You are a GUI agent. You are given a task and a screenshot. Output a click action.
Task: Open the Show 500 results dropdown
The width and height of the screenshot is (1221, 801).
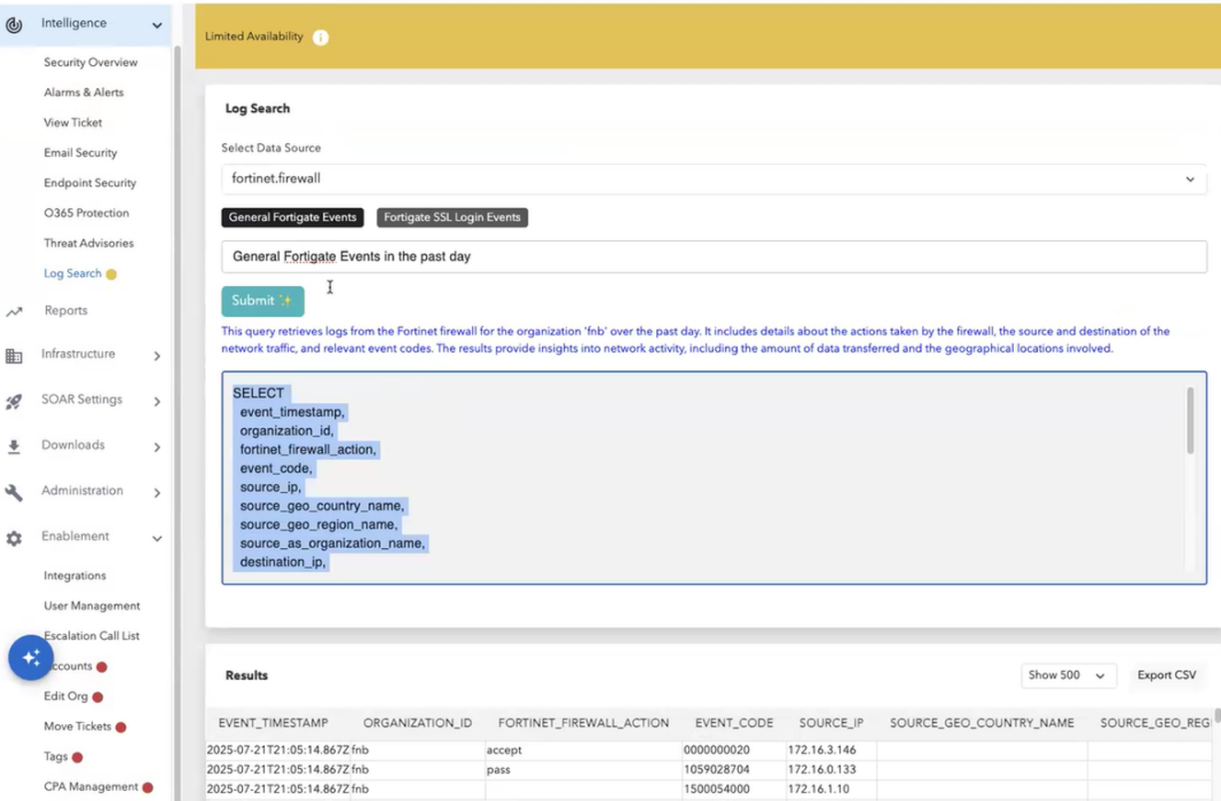pos(1068,676)
